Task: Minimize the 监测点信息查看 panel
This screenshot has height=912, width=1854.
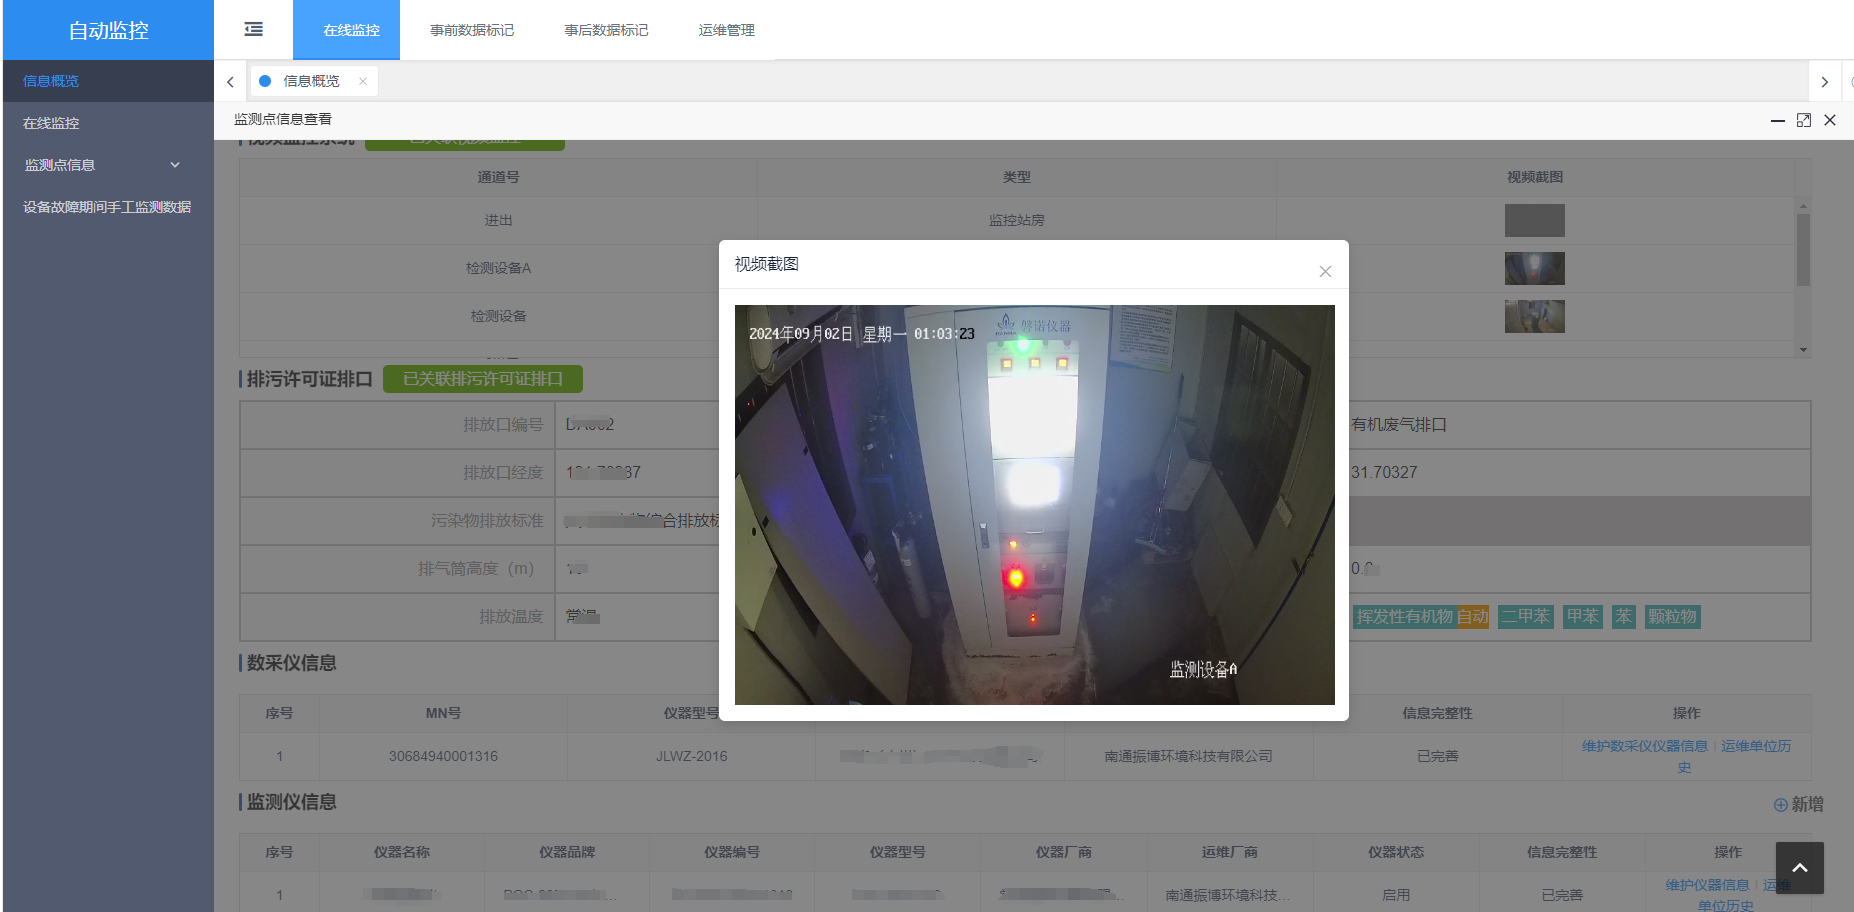Action: (x=1777, y=120)
